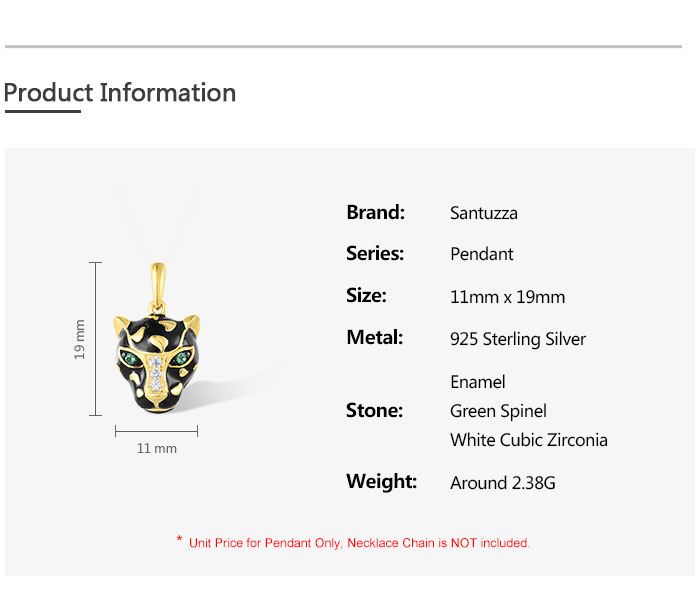
Task: Click the Series: label
Action: [375, 254]
